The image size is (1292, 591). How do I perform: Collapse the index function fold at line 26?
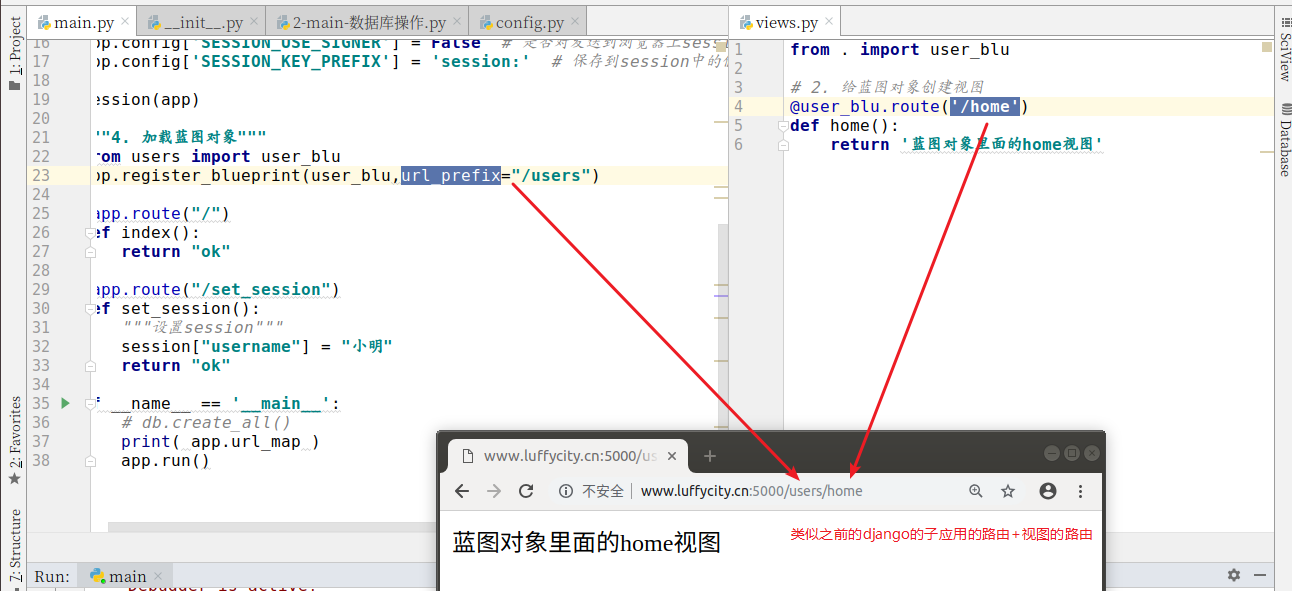pos(90,233)
